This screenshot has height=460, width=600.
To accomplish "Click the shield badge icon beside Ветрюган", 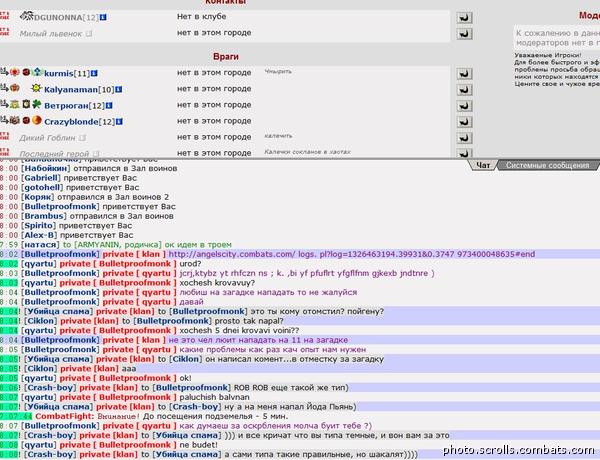I will coord(26,104).
